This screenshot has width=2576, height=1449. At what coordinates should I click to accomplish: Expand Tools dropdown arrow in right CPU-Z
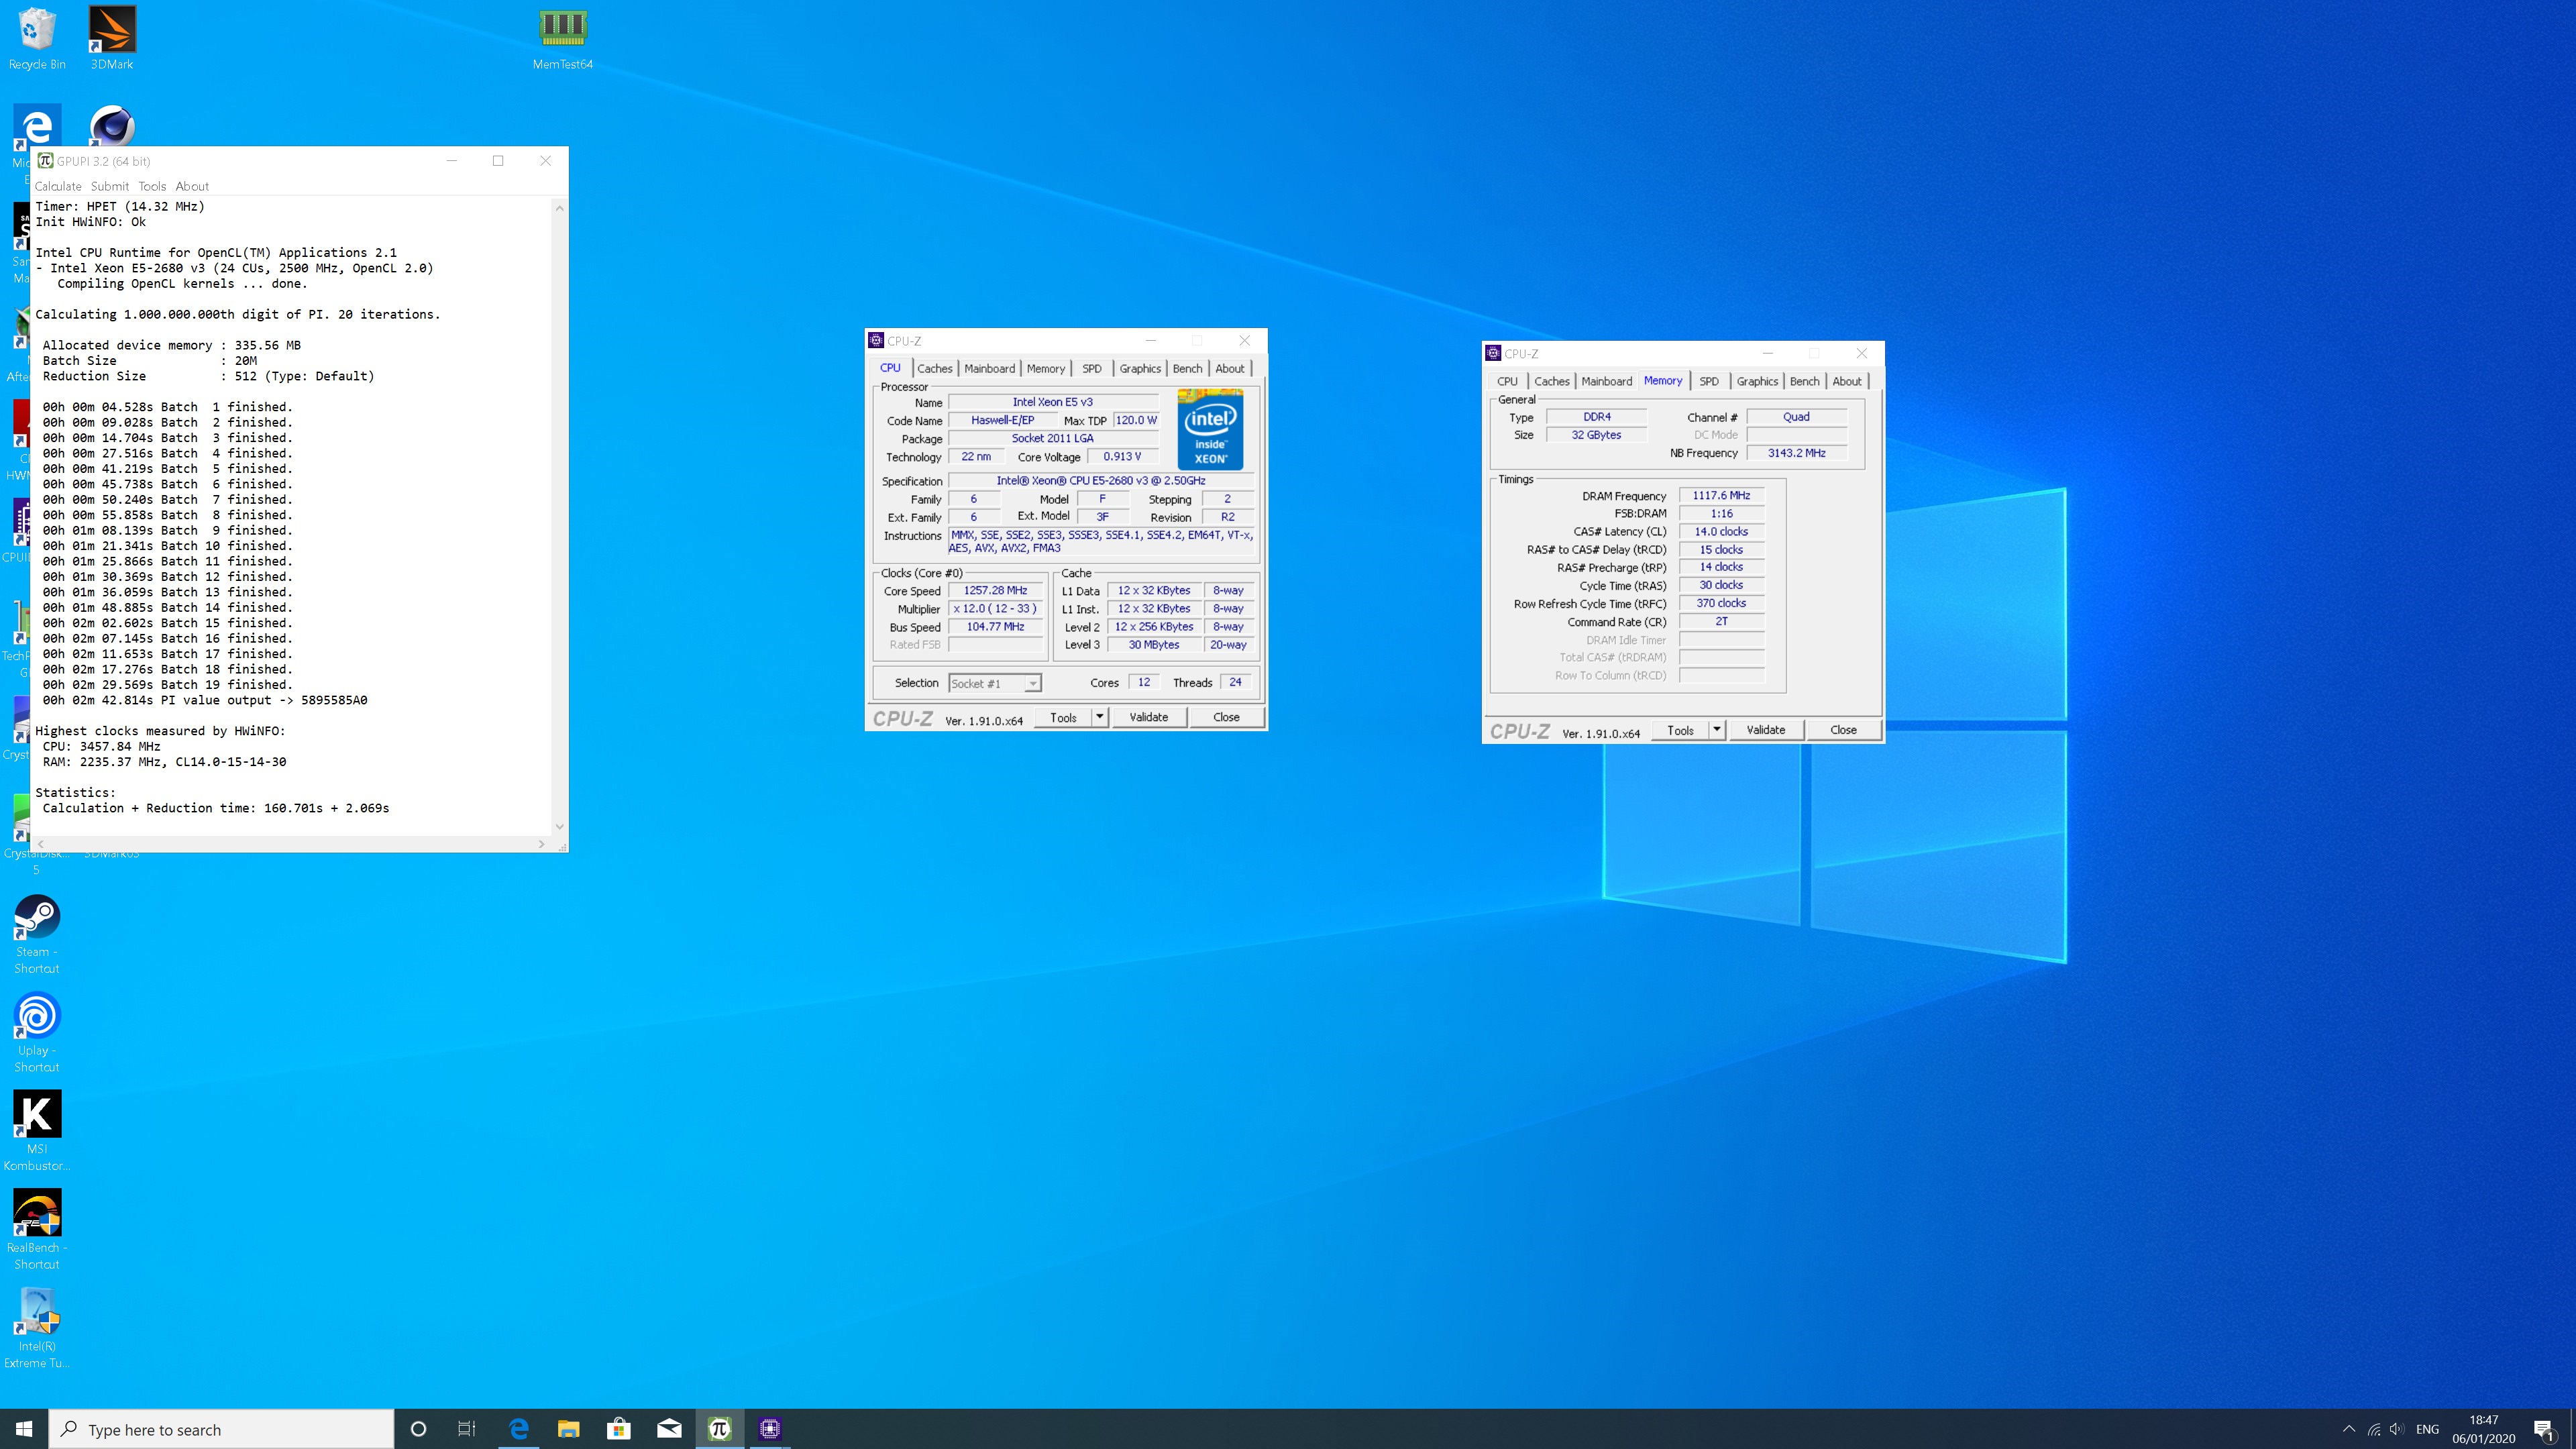click(1716, 730)
